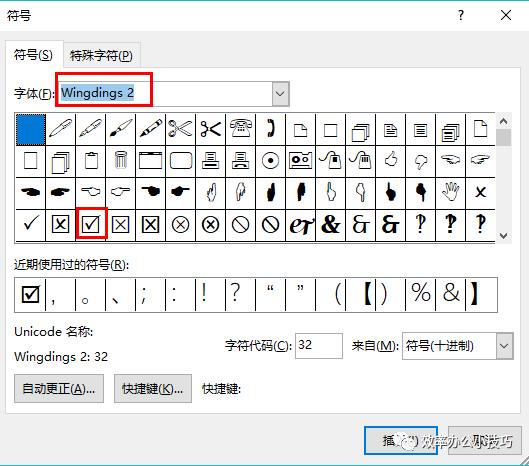Image resolution: width=529 pixels, height=466 pixels.
Task: Select the bullseye circle symbol
Action: pos(271,161)
